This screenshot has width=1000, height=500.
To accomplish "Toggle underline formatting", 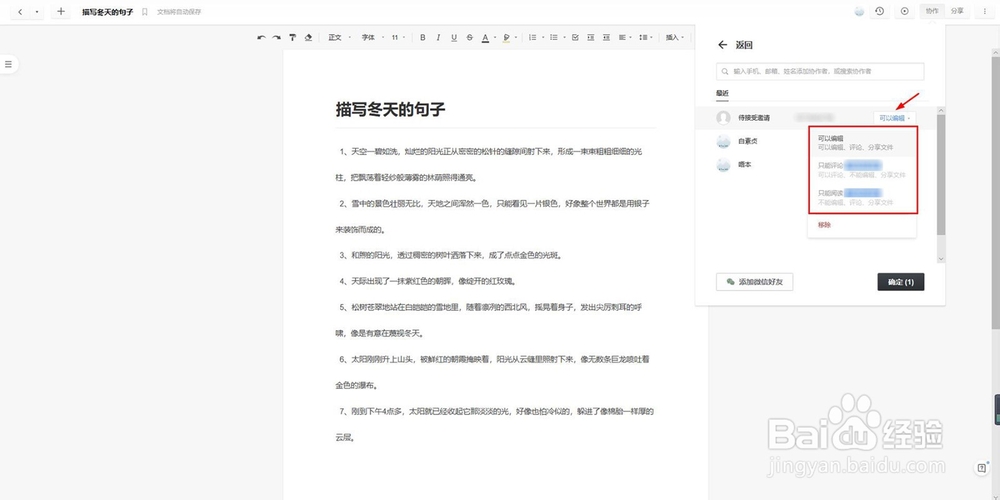I will pos(453,38).
